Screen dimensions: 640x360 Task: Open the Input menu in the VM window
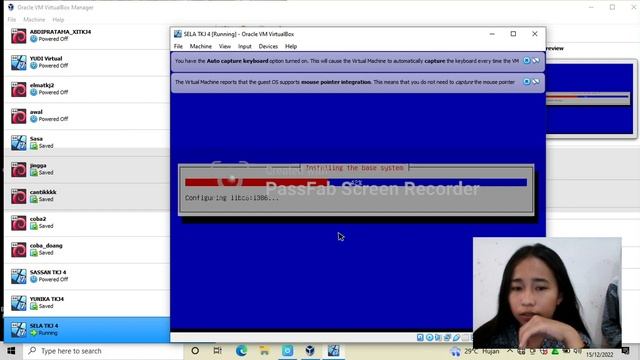(244, 47)
